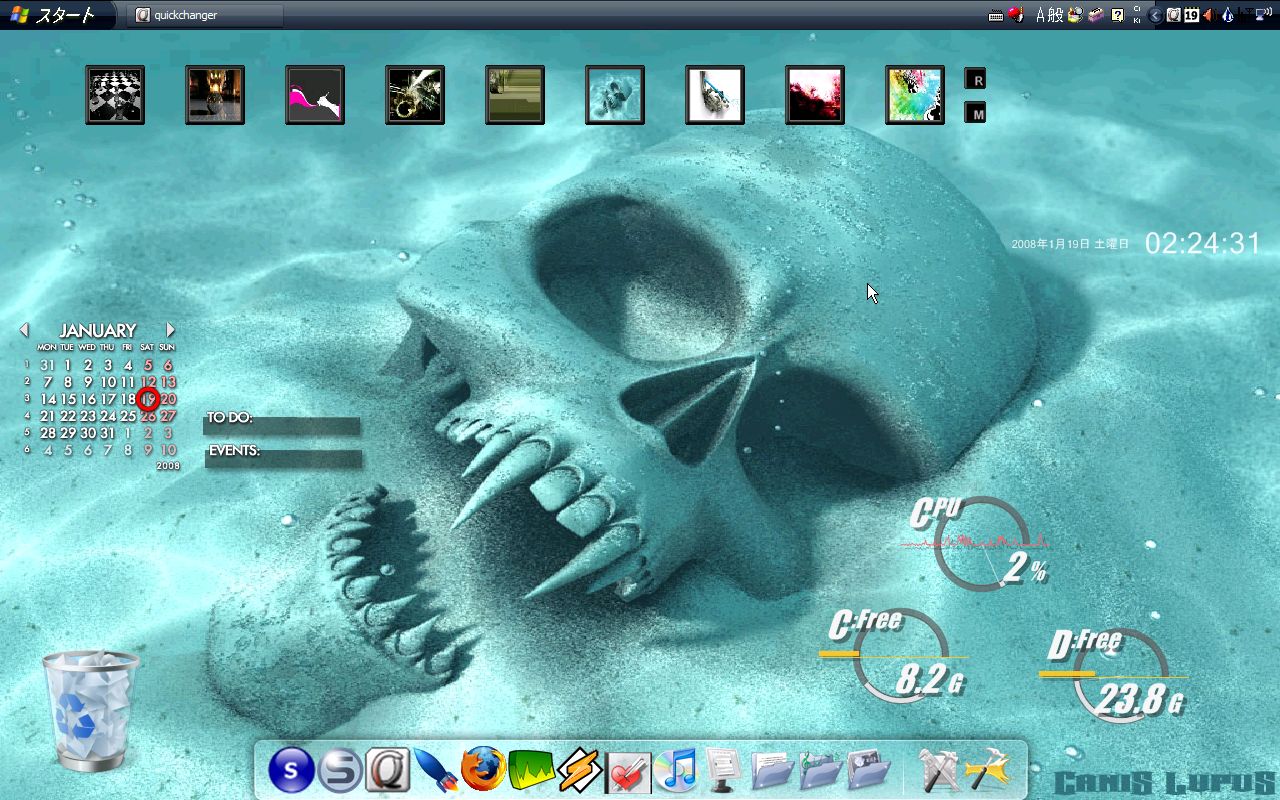Click the network connection tray icon
This screenshot has width=1280, height=800.
tap(1262, 15)
